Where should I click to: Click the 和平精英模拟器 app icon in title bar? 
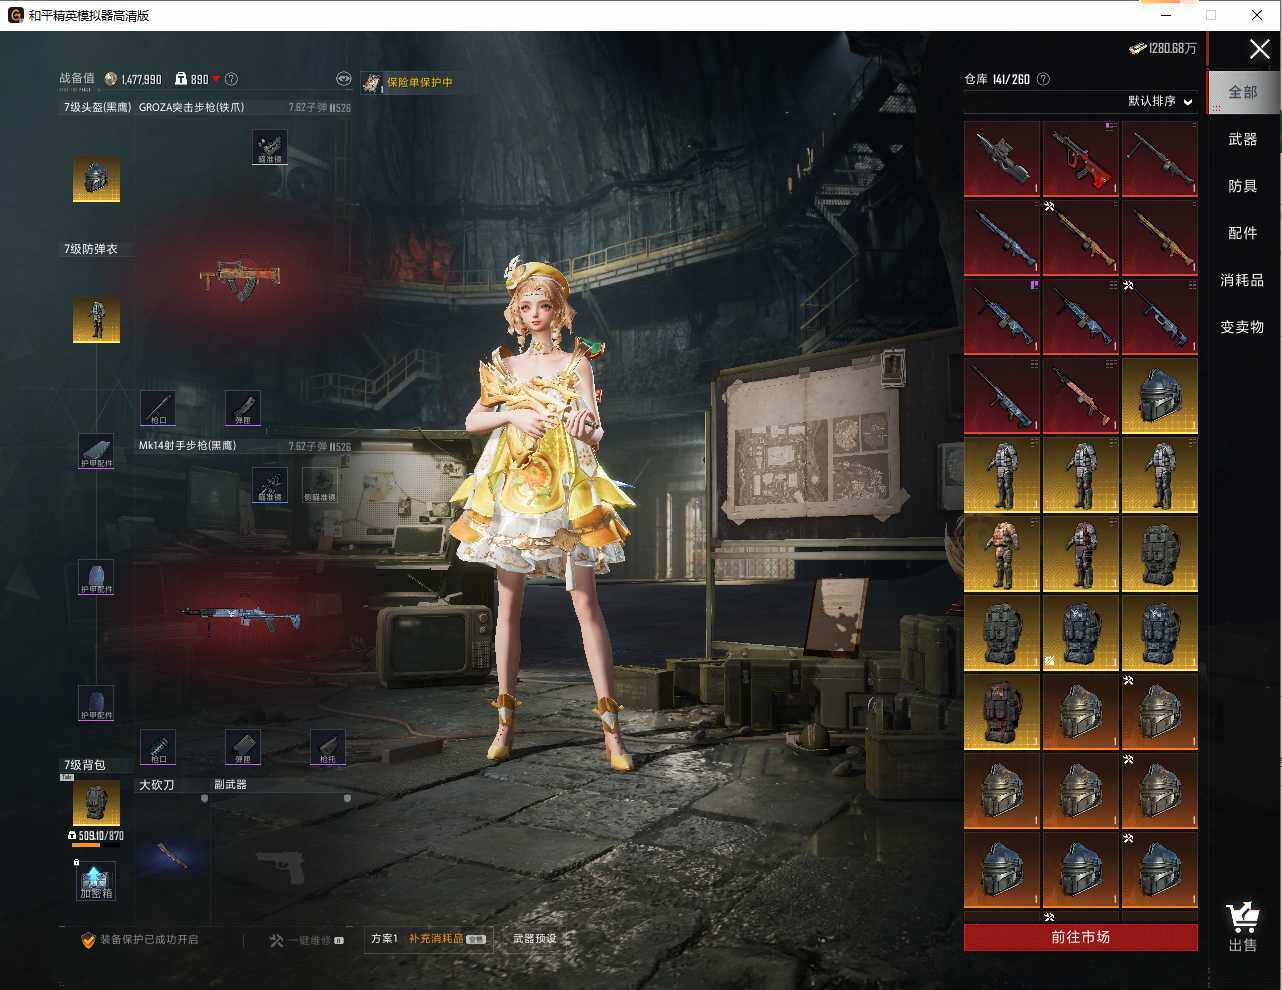(x=15, y=15)
